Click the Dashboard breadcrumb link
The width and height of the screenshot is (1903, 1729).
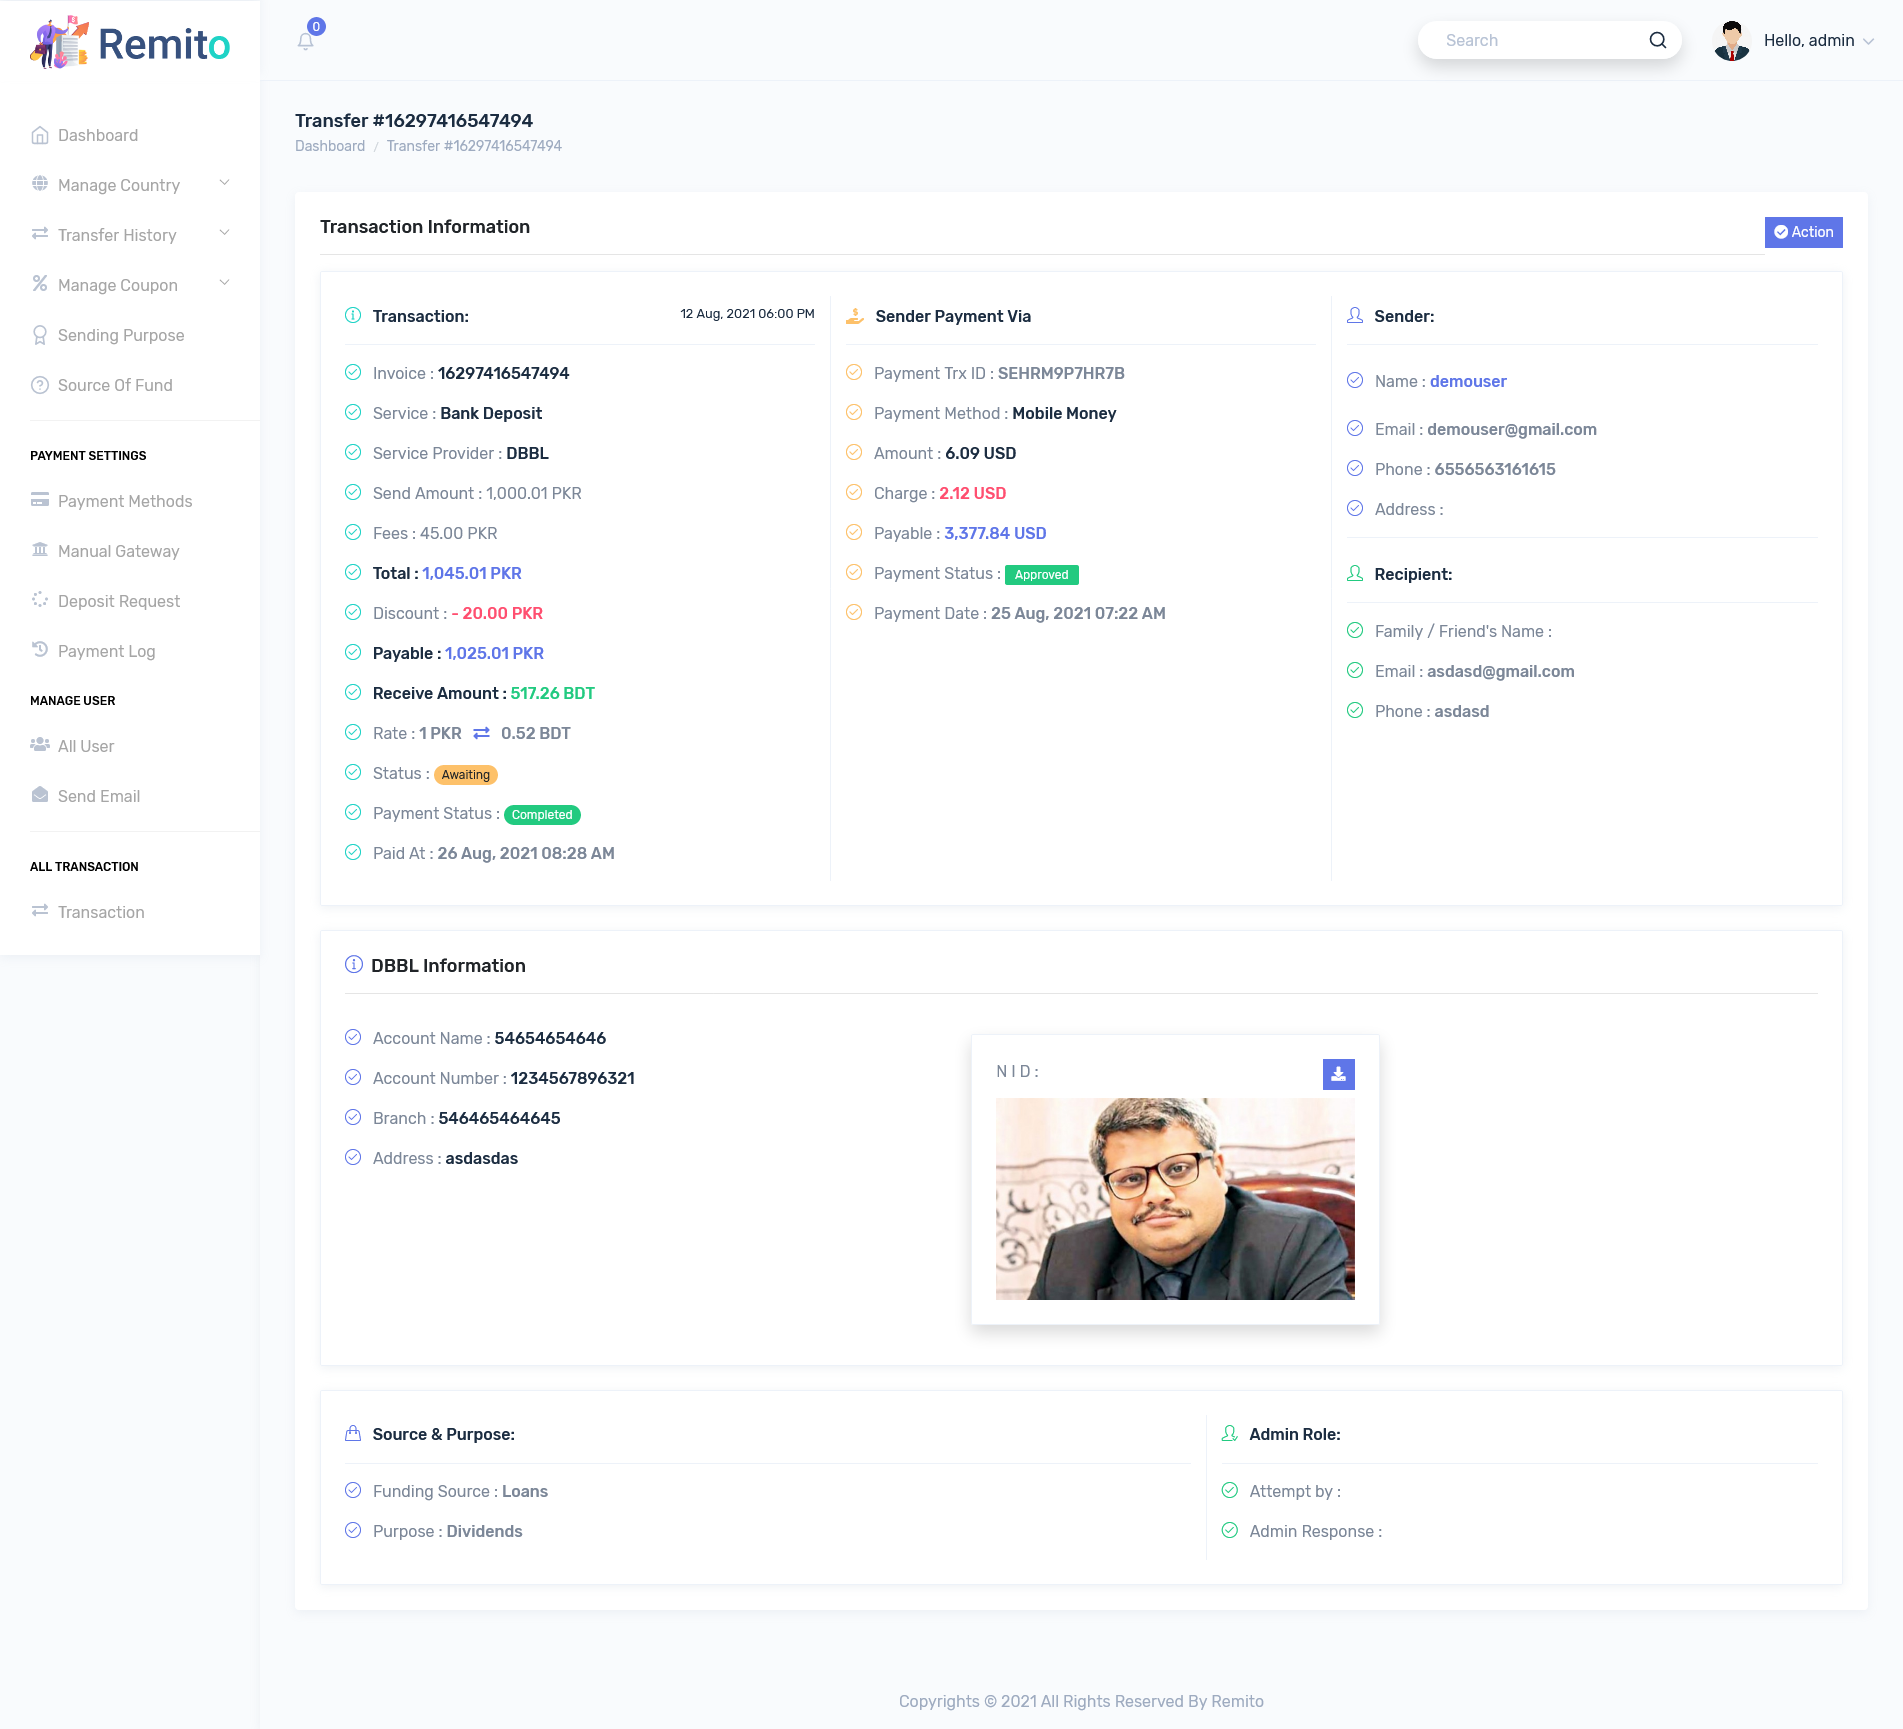click(330, 146)
